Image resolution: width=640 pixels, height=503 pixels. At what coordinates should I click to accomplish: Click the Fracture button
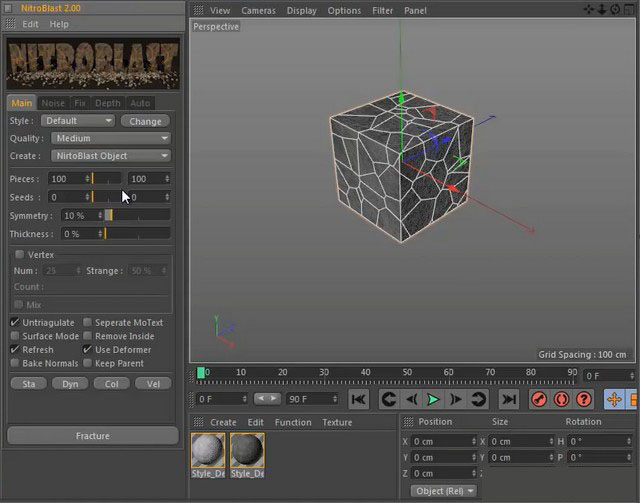(93, 436)
